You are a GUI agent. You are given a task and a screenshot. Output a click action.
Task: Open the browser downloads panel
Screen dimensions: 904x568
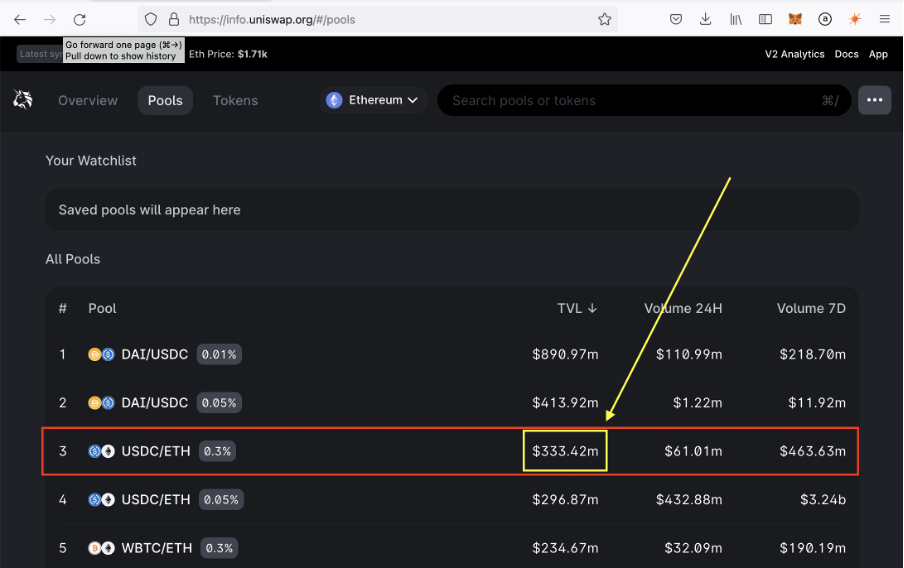pos(705,20)
